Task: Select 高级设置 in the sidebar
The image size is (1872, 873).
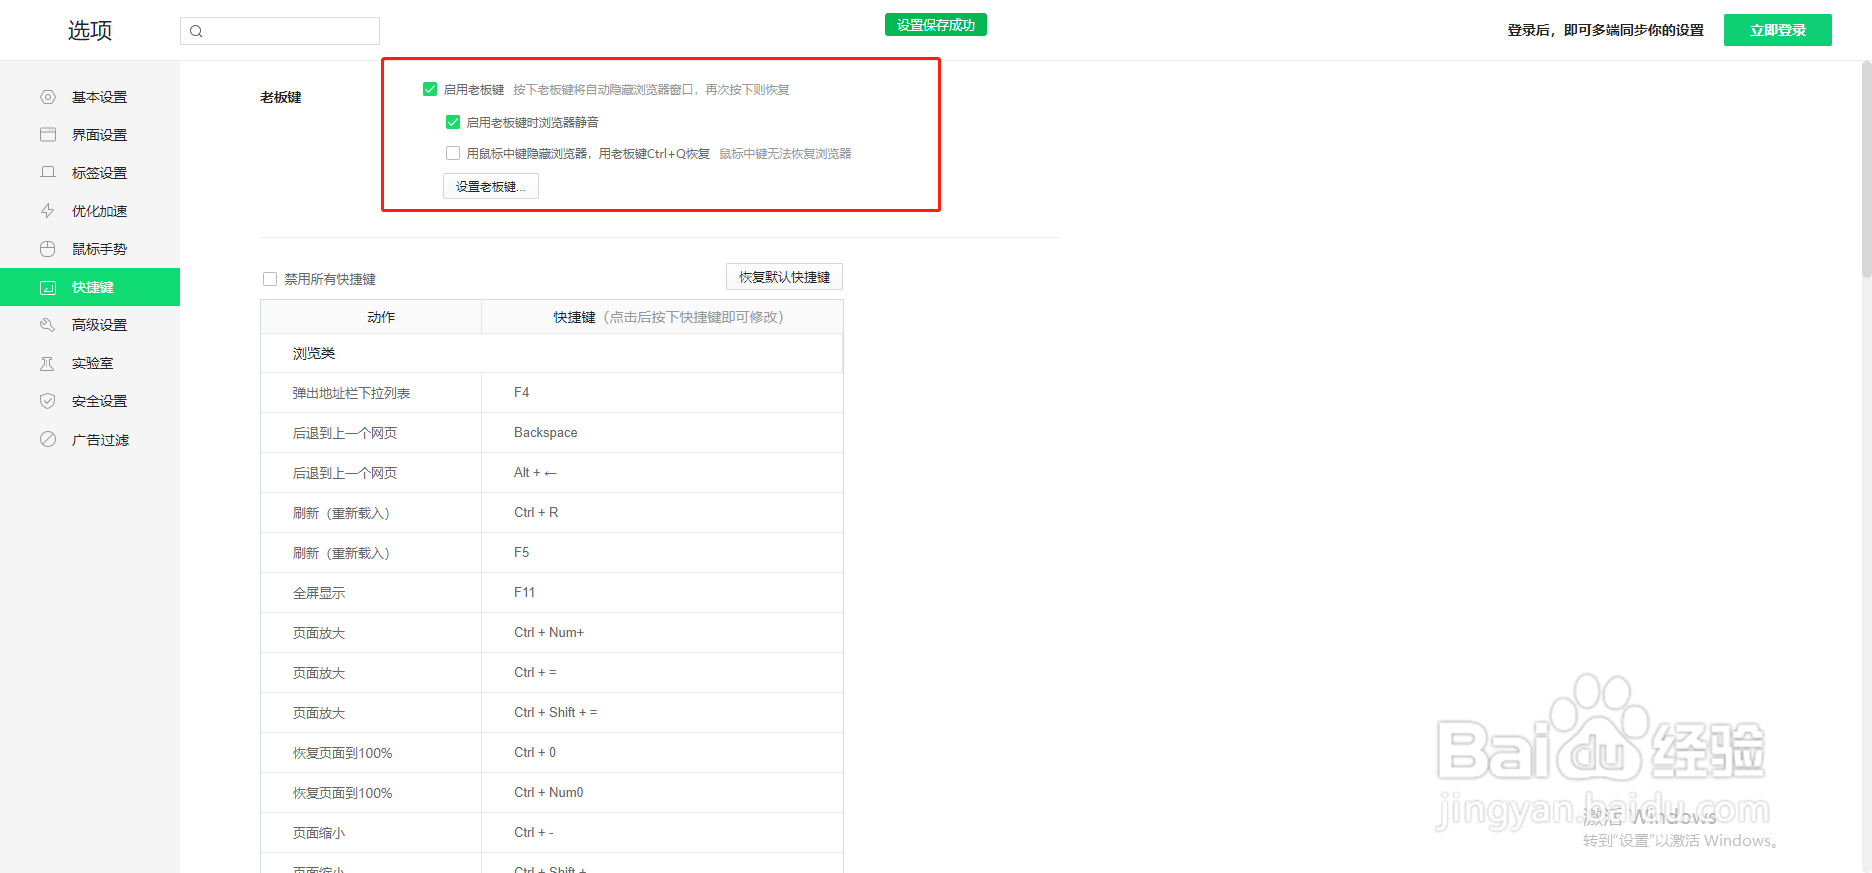Action: [x=90, y=325]
